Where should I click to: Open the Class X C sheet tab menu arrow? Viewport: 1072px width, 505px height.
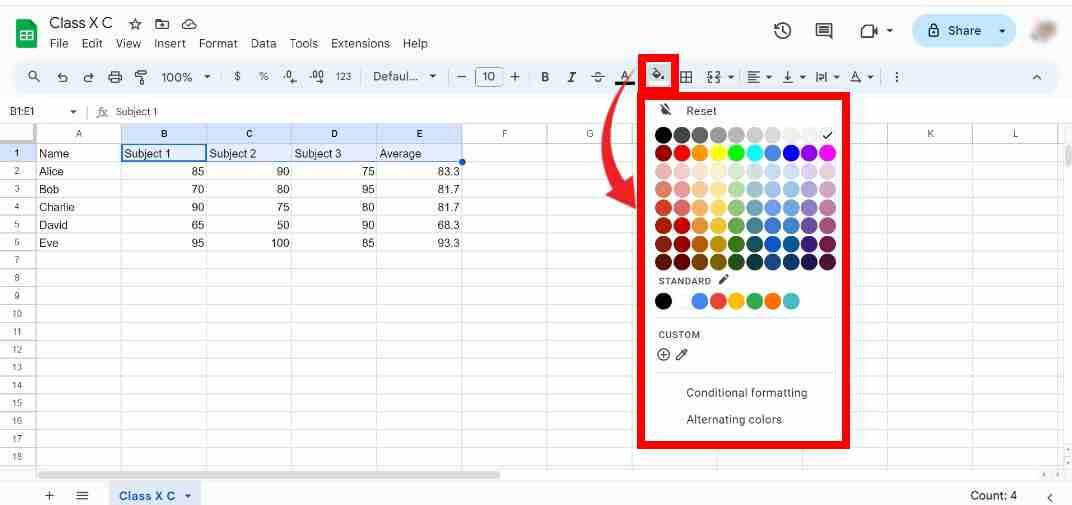[x=189, y=496]
